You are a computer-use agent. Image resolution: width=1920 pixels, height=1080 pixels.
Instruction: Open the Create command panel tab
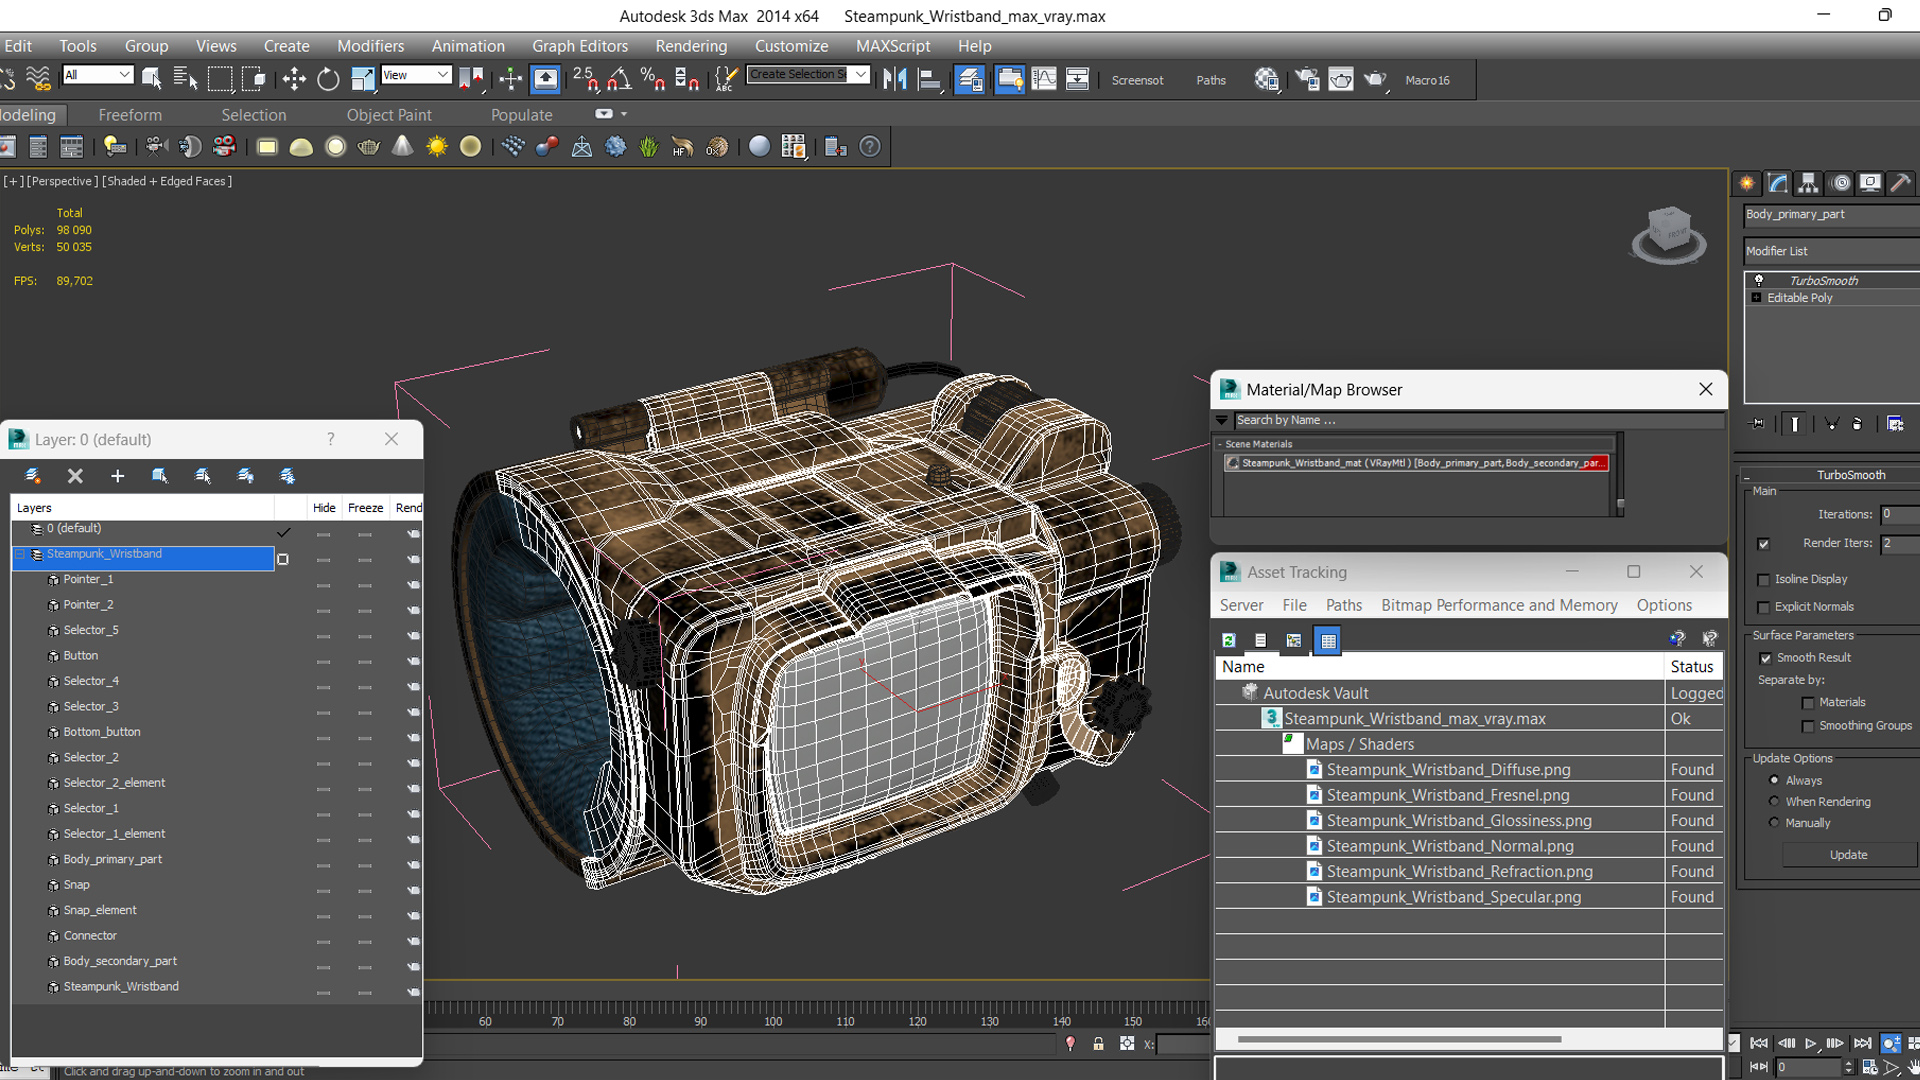click(1747, 183)
